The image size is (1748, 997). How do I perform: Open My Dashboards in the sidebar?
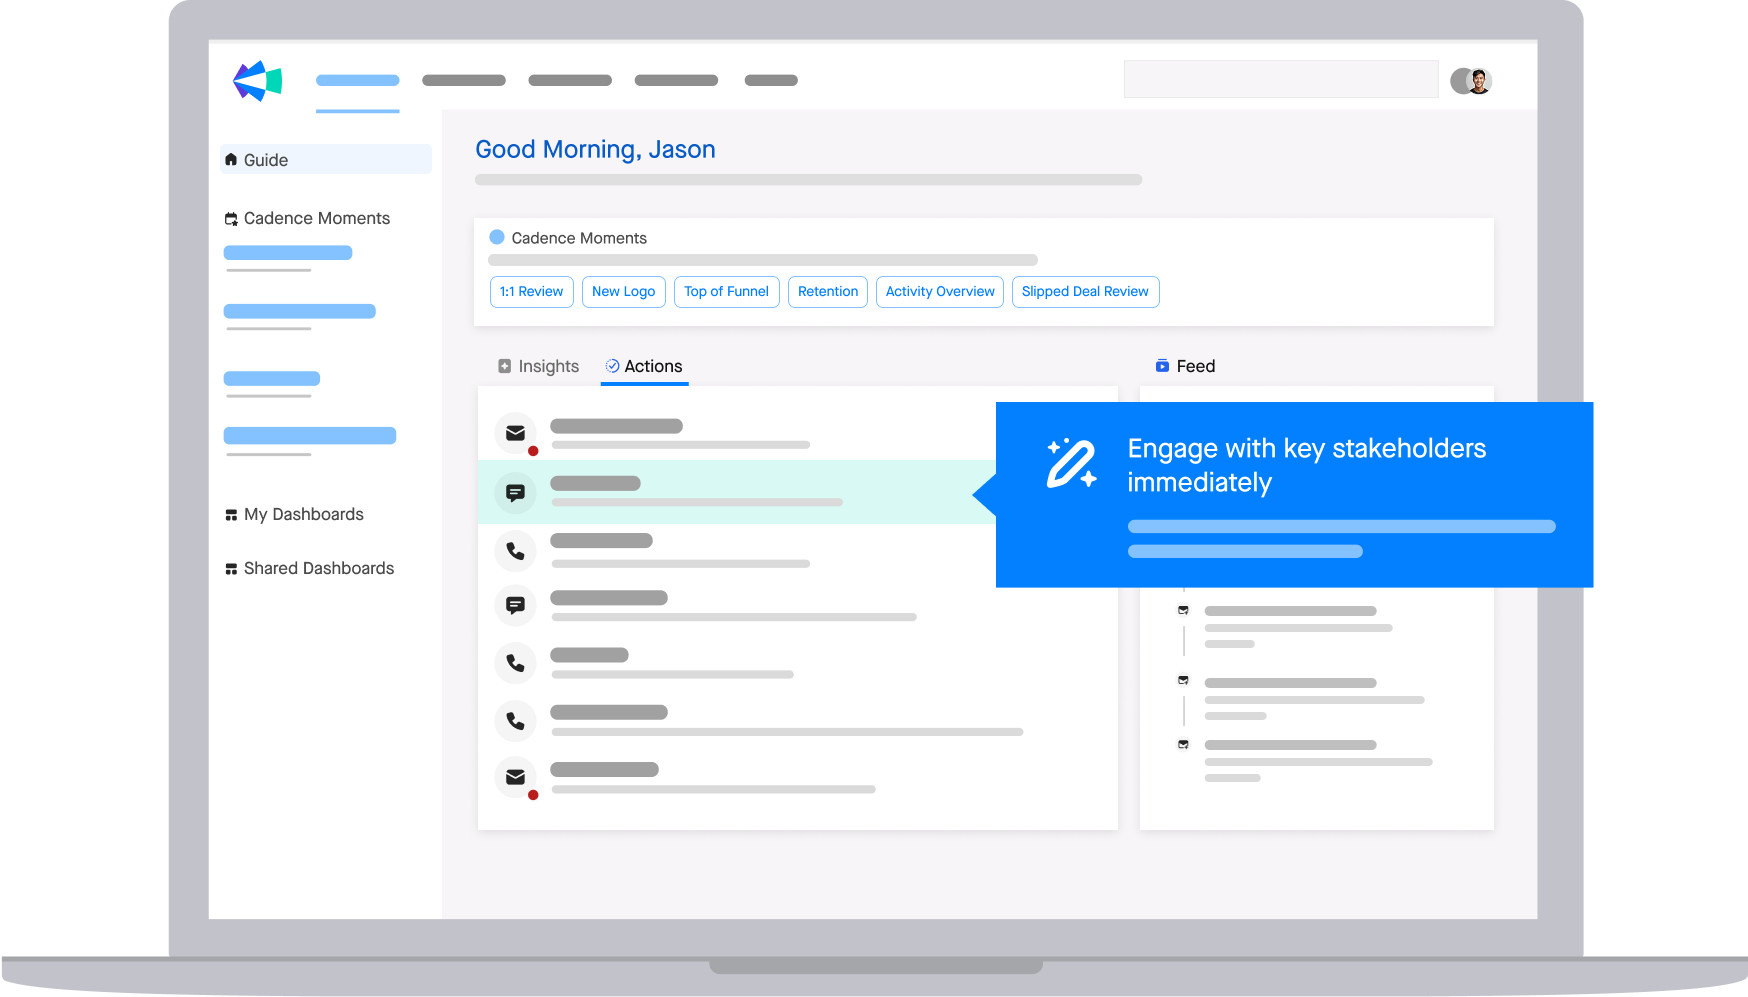tap(303, 514)
